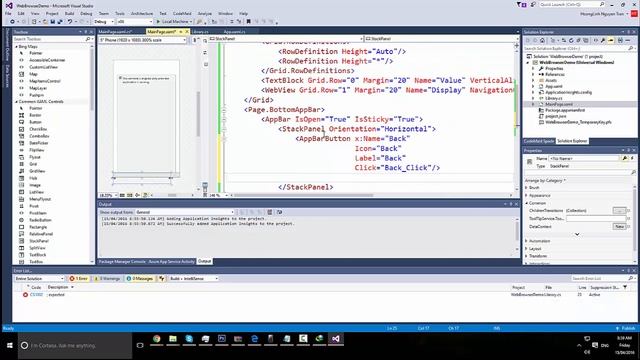Click the filter icon in Error List toolbar
The image size is (640, 360).
coord(162,278)
